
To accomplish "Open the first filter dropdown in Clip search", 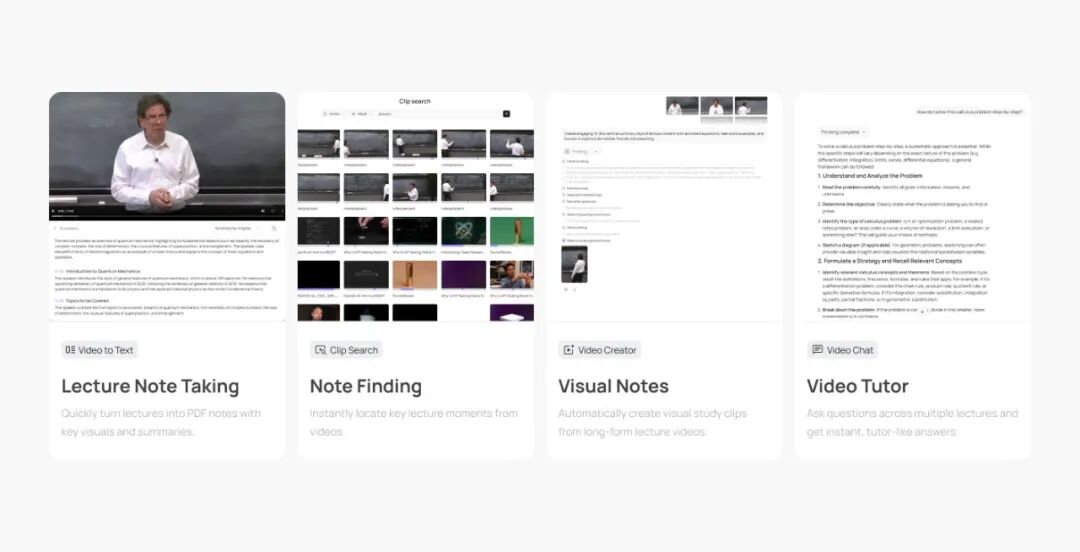I will (x=333, y=114).
